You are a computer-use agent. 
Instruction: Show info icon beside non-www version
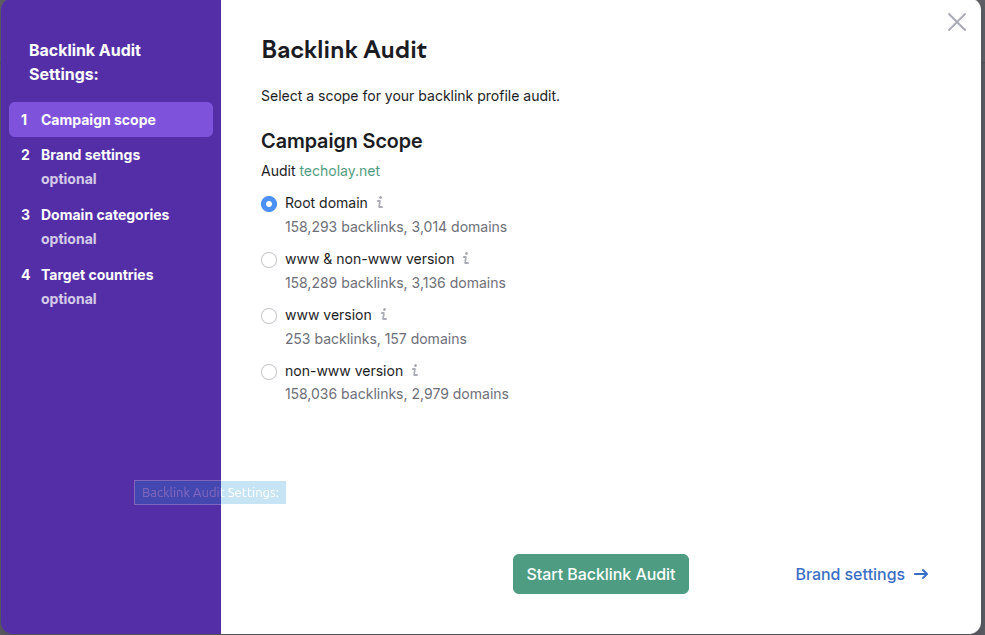tap(415, 371)
